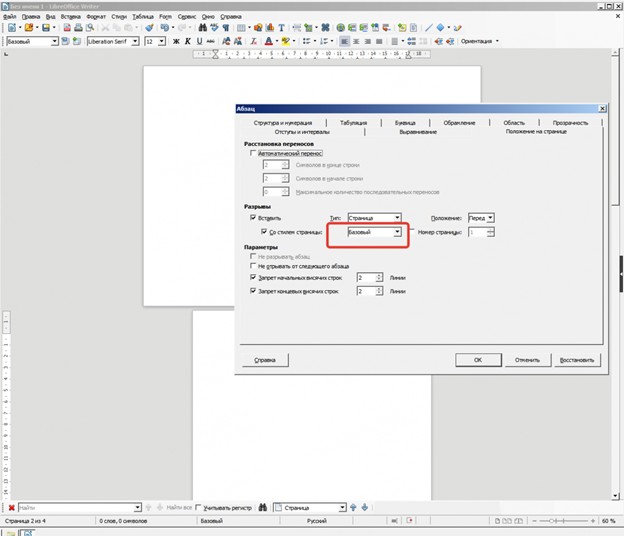Check Не отрывать от следующего абзаца

tap(253, 266)
